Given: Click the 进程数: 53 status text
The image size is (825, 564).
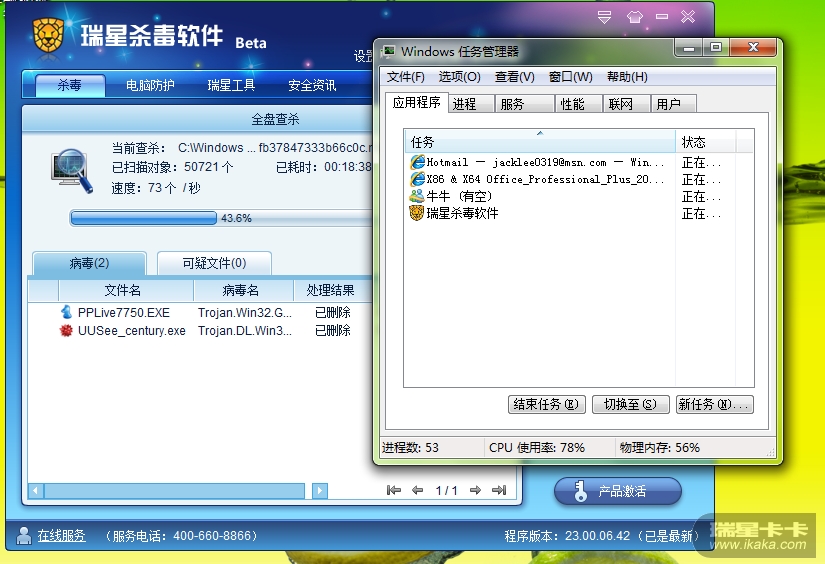Looking at the screenshot, I should 410,448.
